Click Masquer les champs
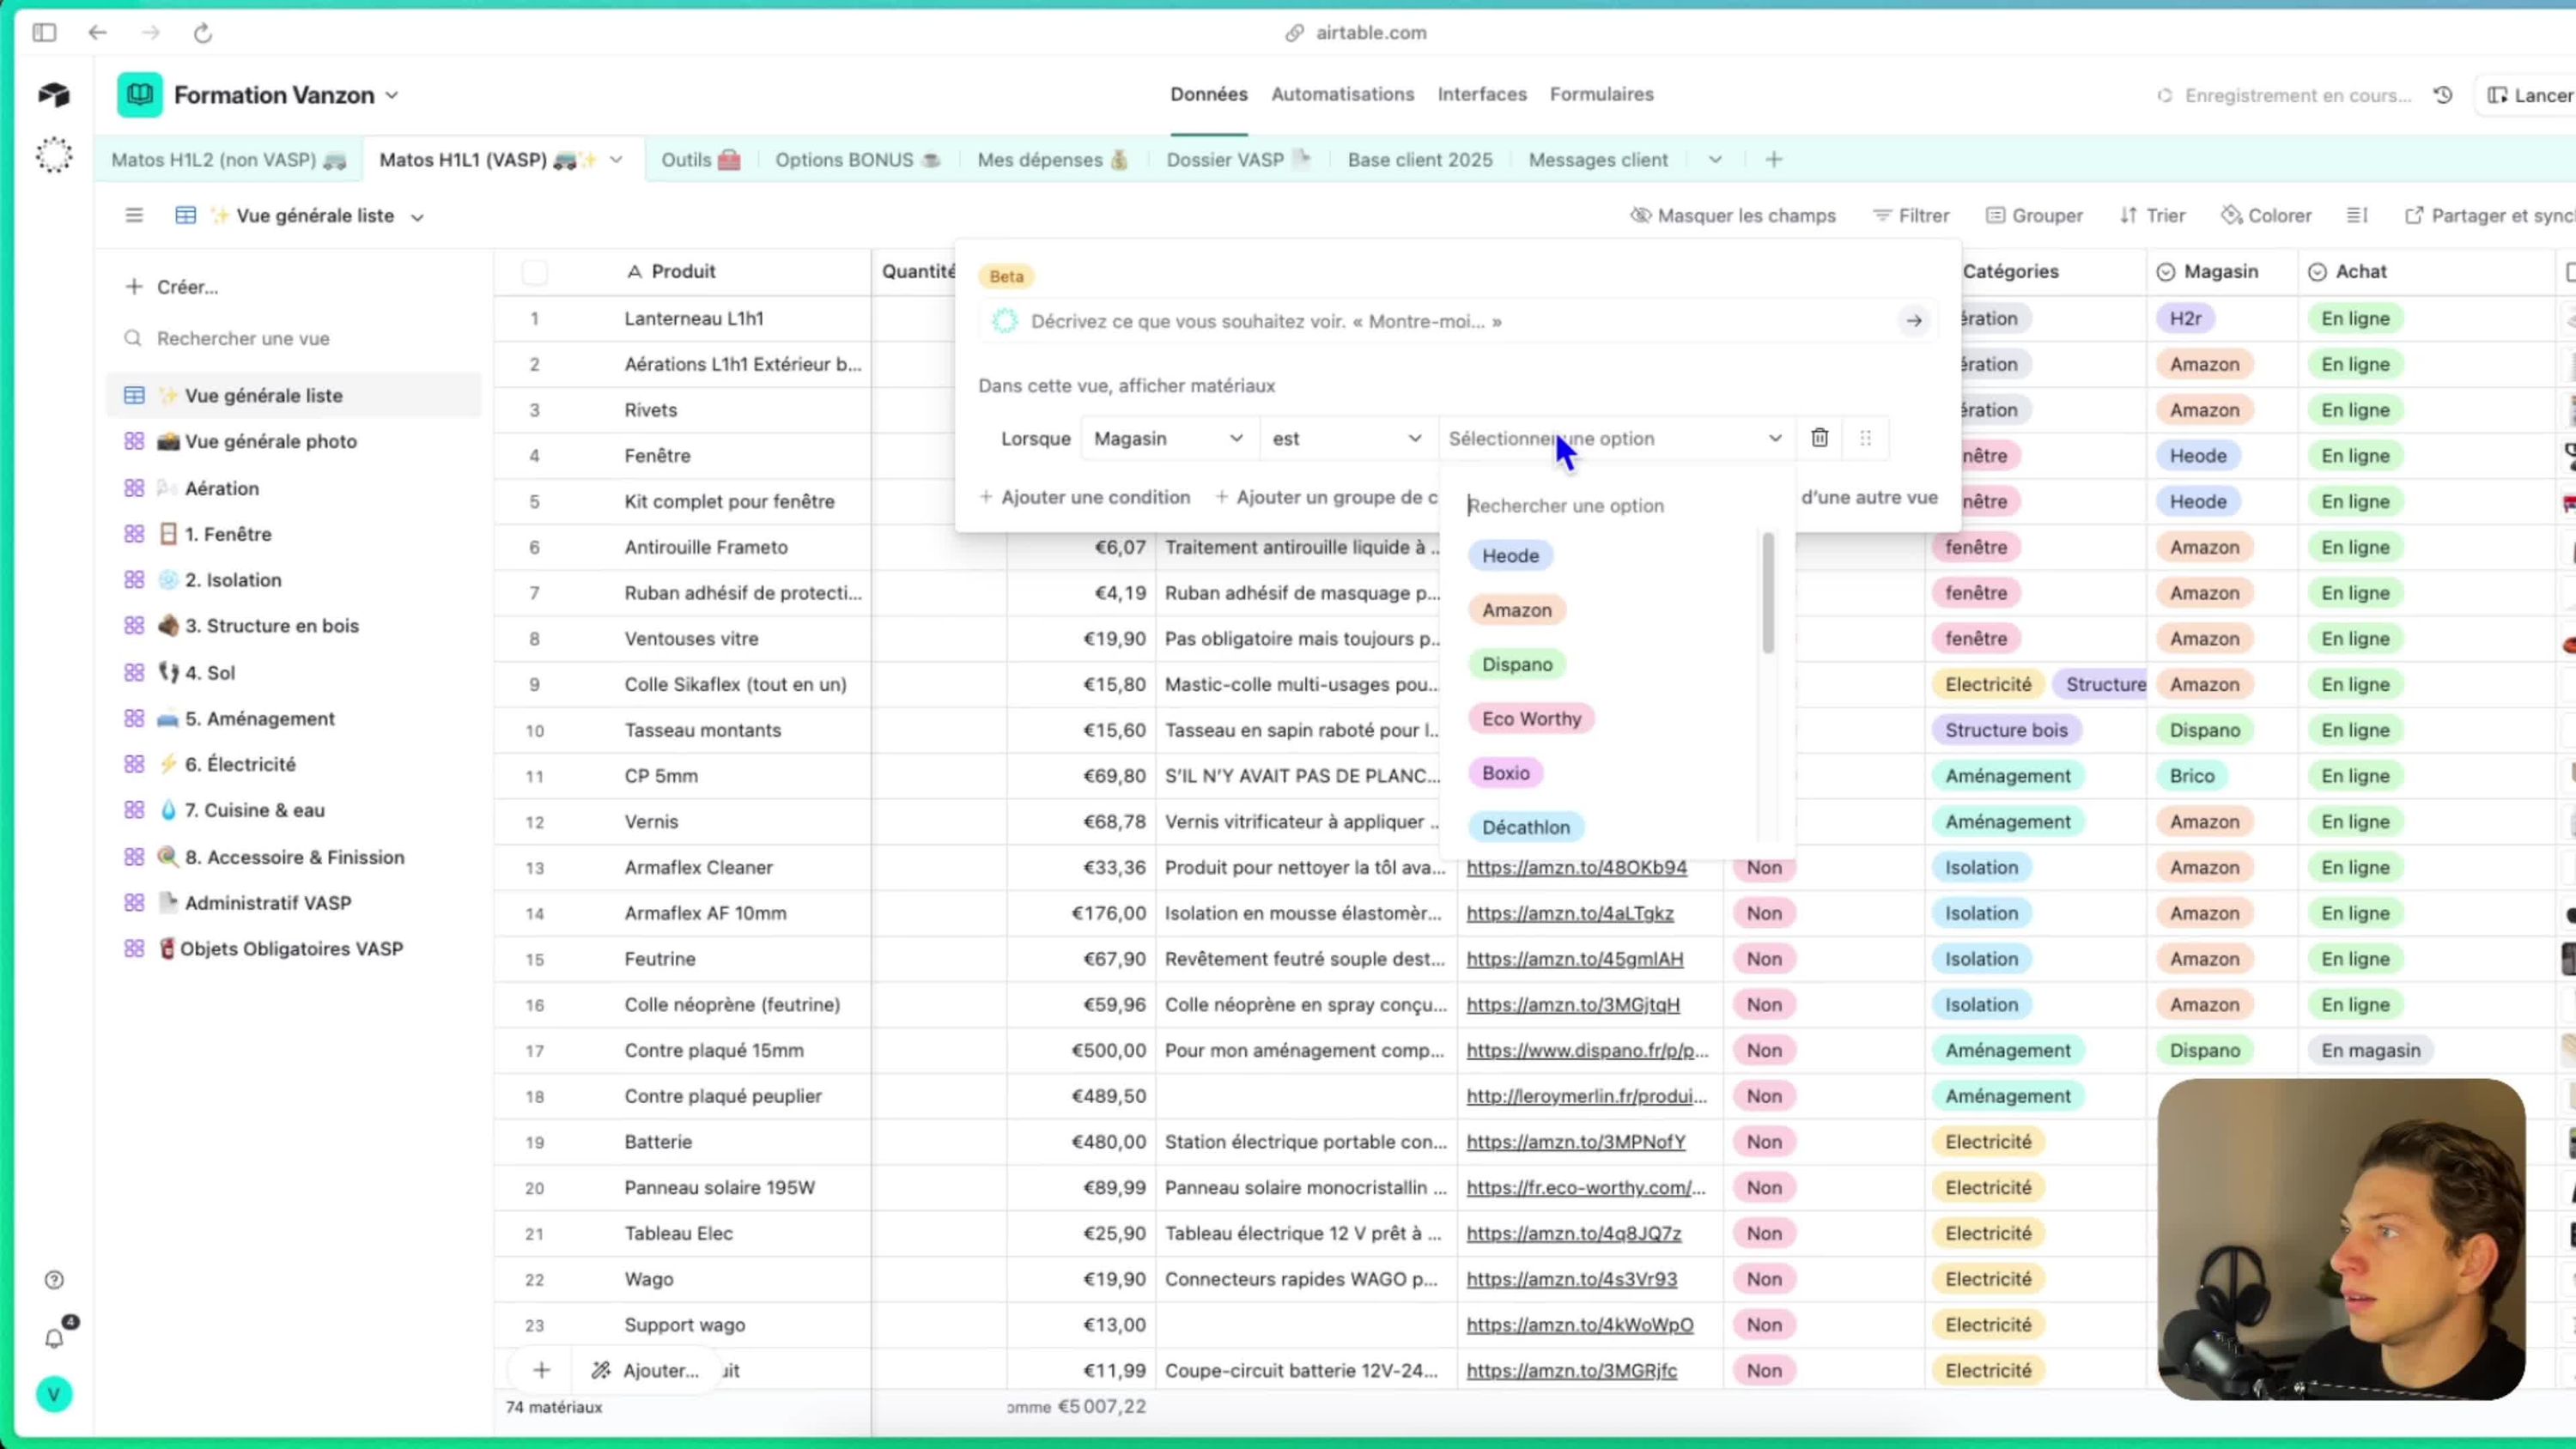Viewport: 2576px width, 1449px height. click(1733, 215)
